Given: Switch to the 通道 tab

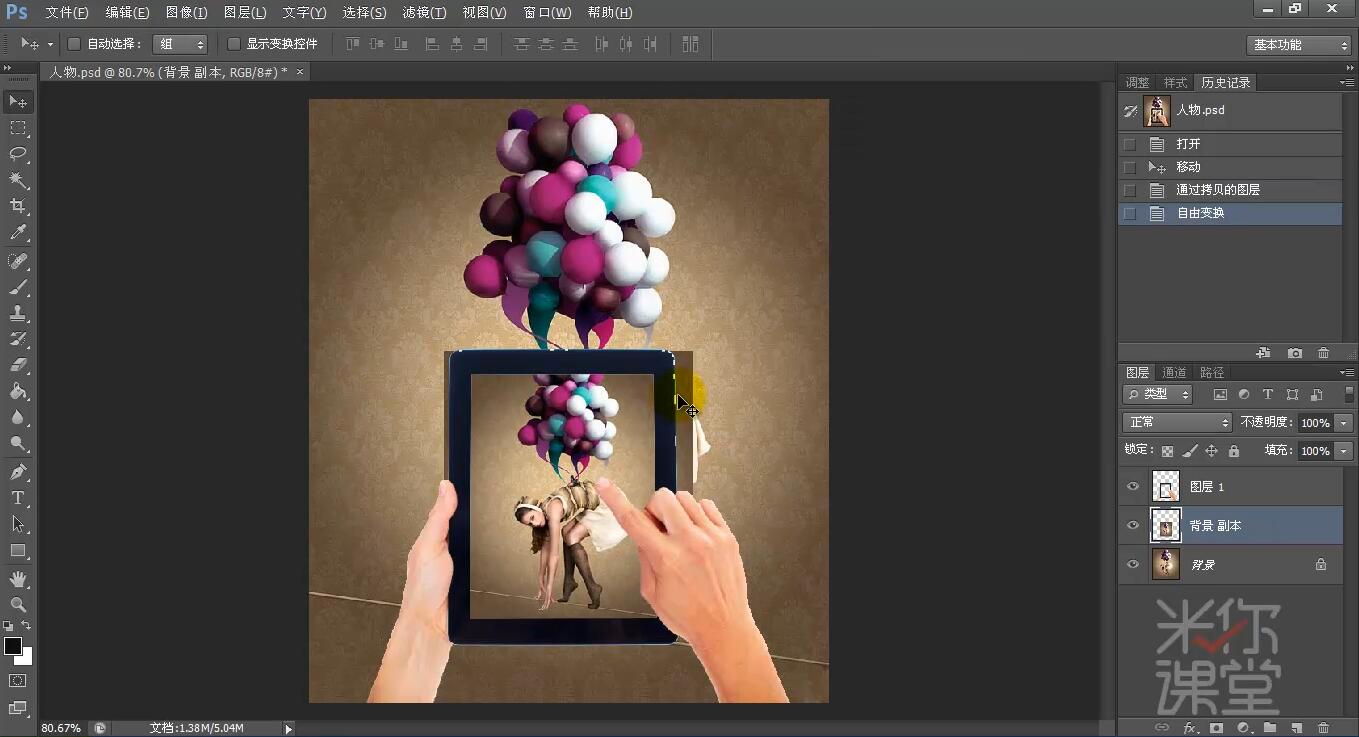Looking at the screenshot, I should pyautogui.click(x=1174, y=373).
